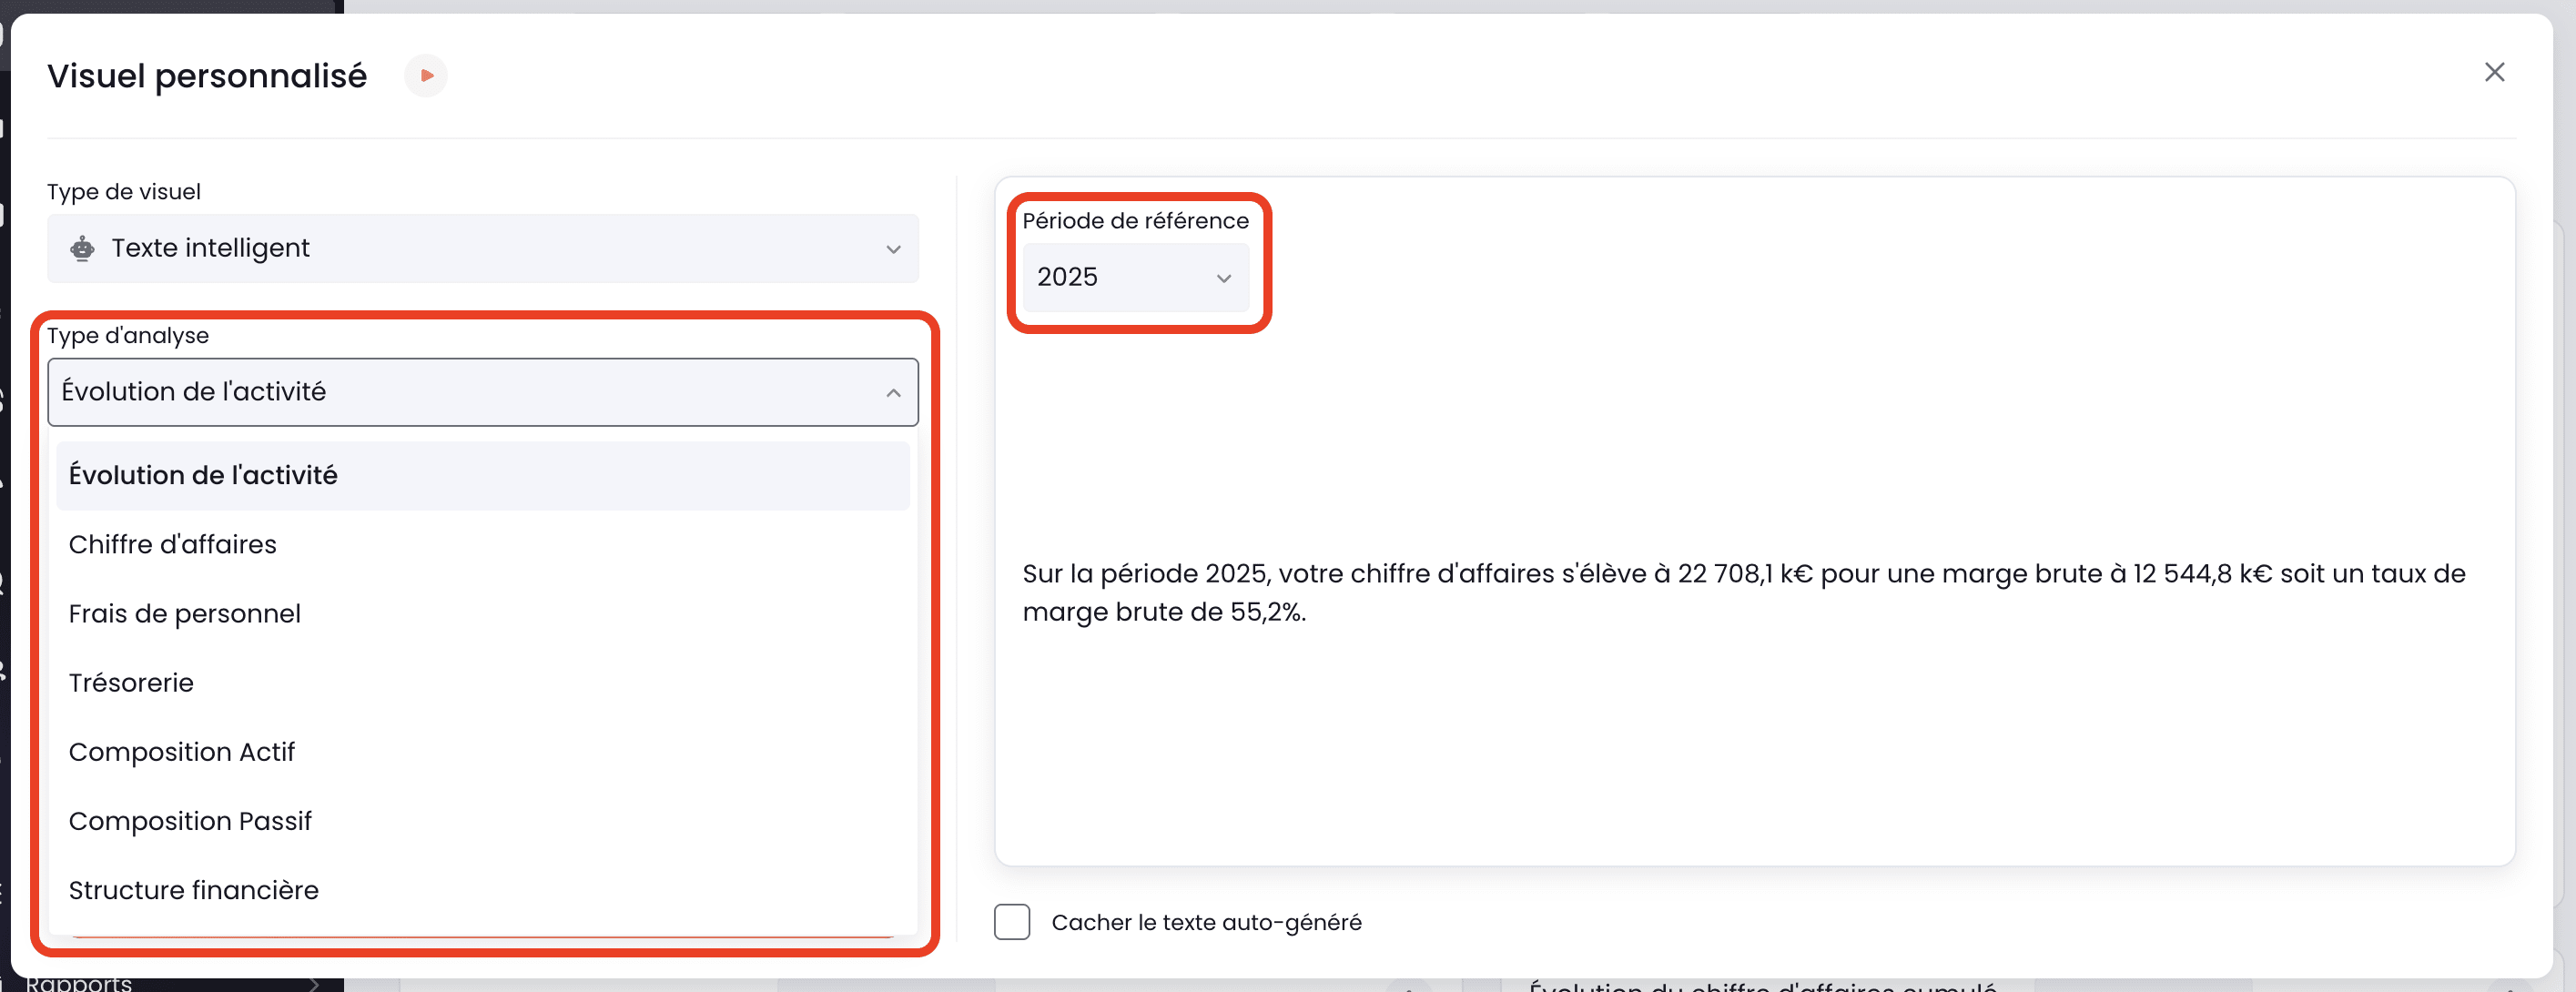The image size is (2576, 992).
Task: Choose Composition Passif option
Action: pyautogui.click(x=483, y=820)
